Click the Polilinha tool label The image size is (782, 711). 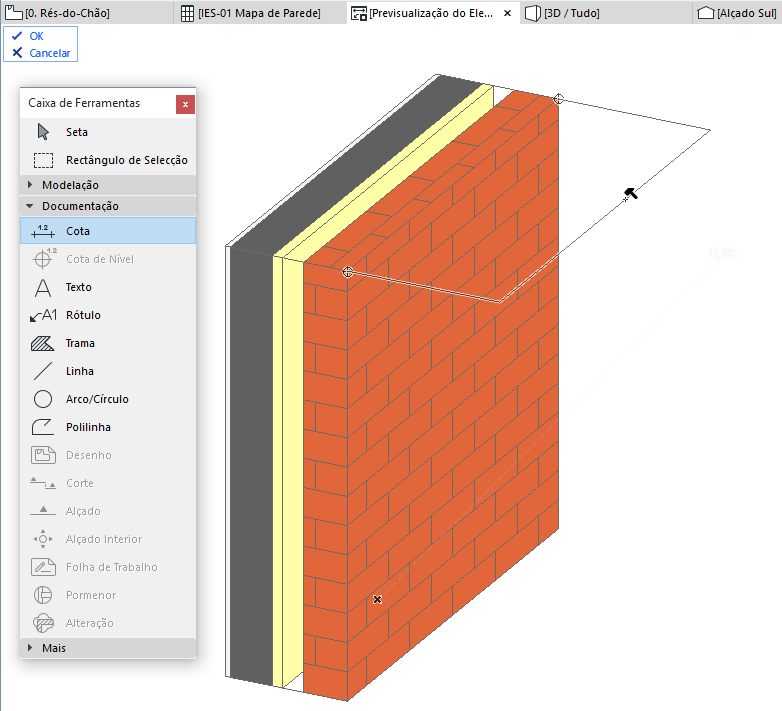[x=88, y=427]
